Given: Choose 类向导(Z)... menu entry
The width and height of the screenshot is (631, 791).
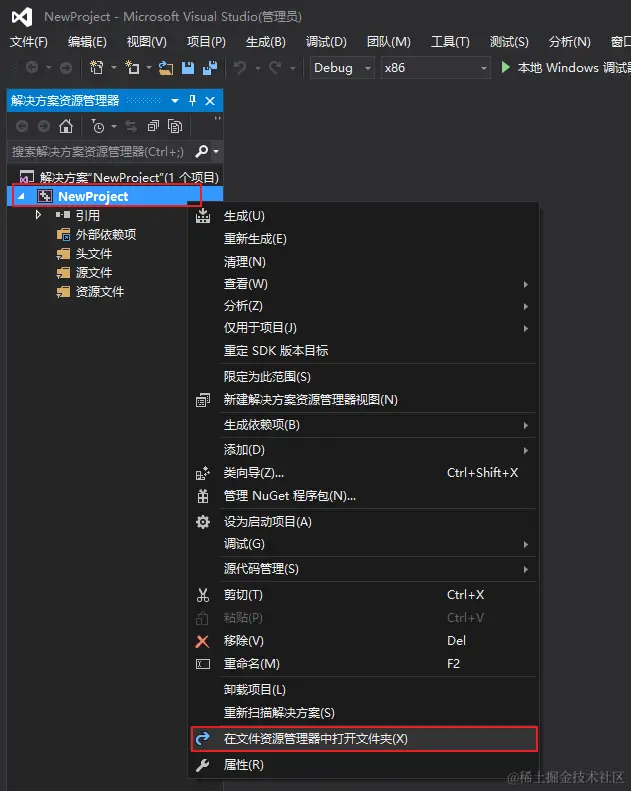Looking at the screenshot, I should [x=363, y=473].
